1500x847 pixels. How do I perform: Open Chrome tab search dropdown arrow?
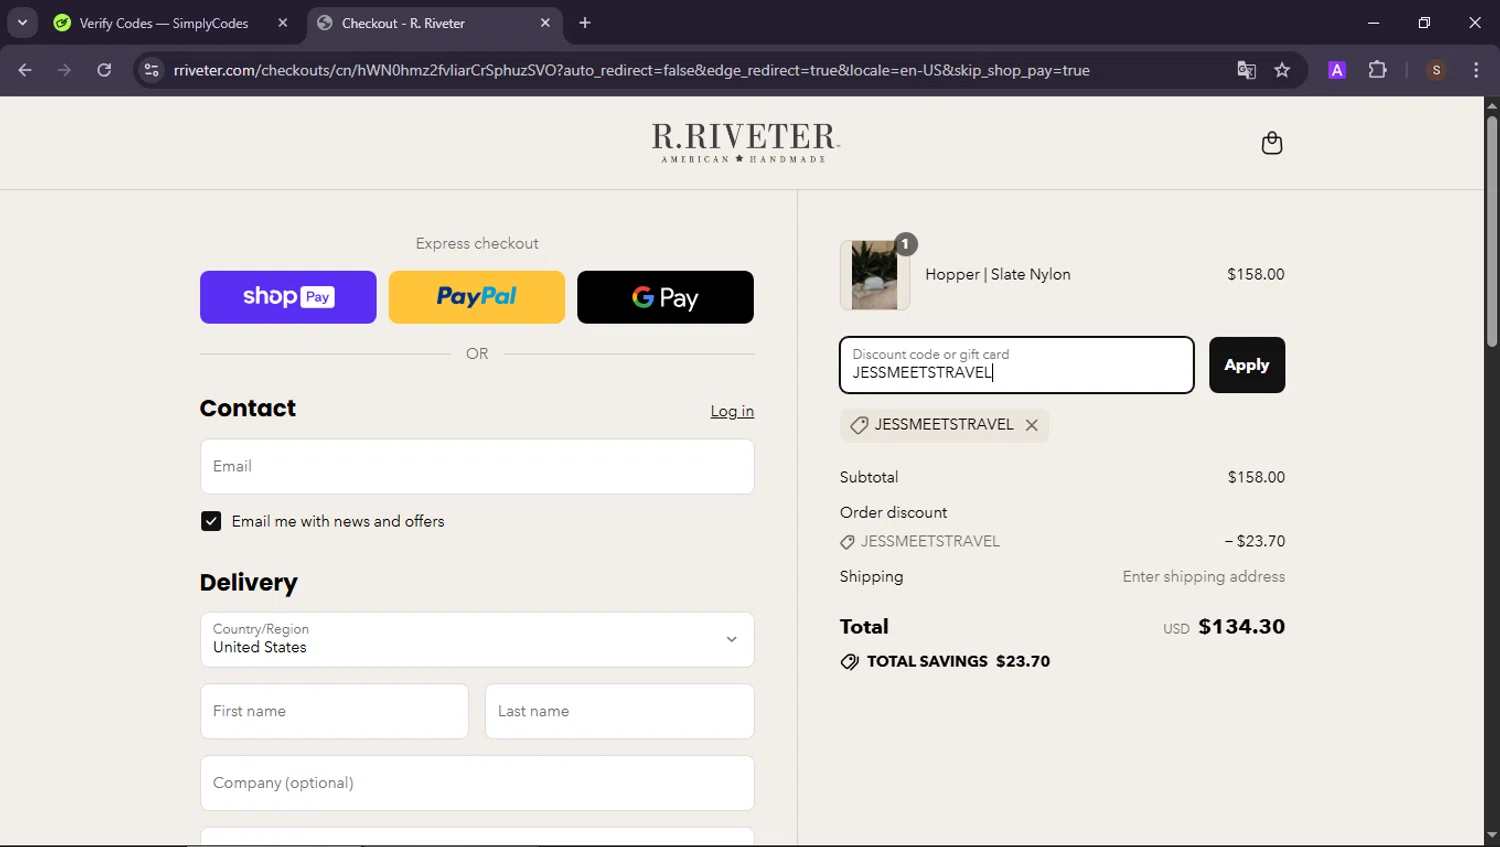pos(22,22)
